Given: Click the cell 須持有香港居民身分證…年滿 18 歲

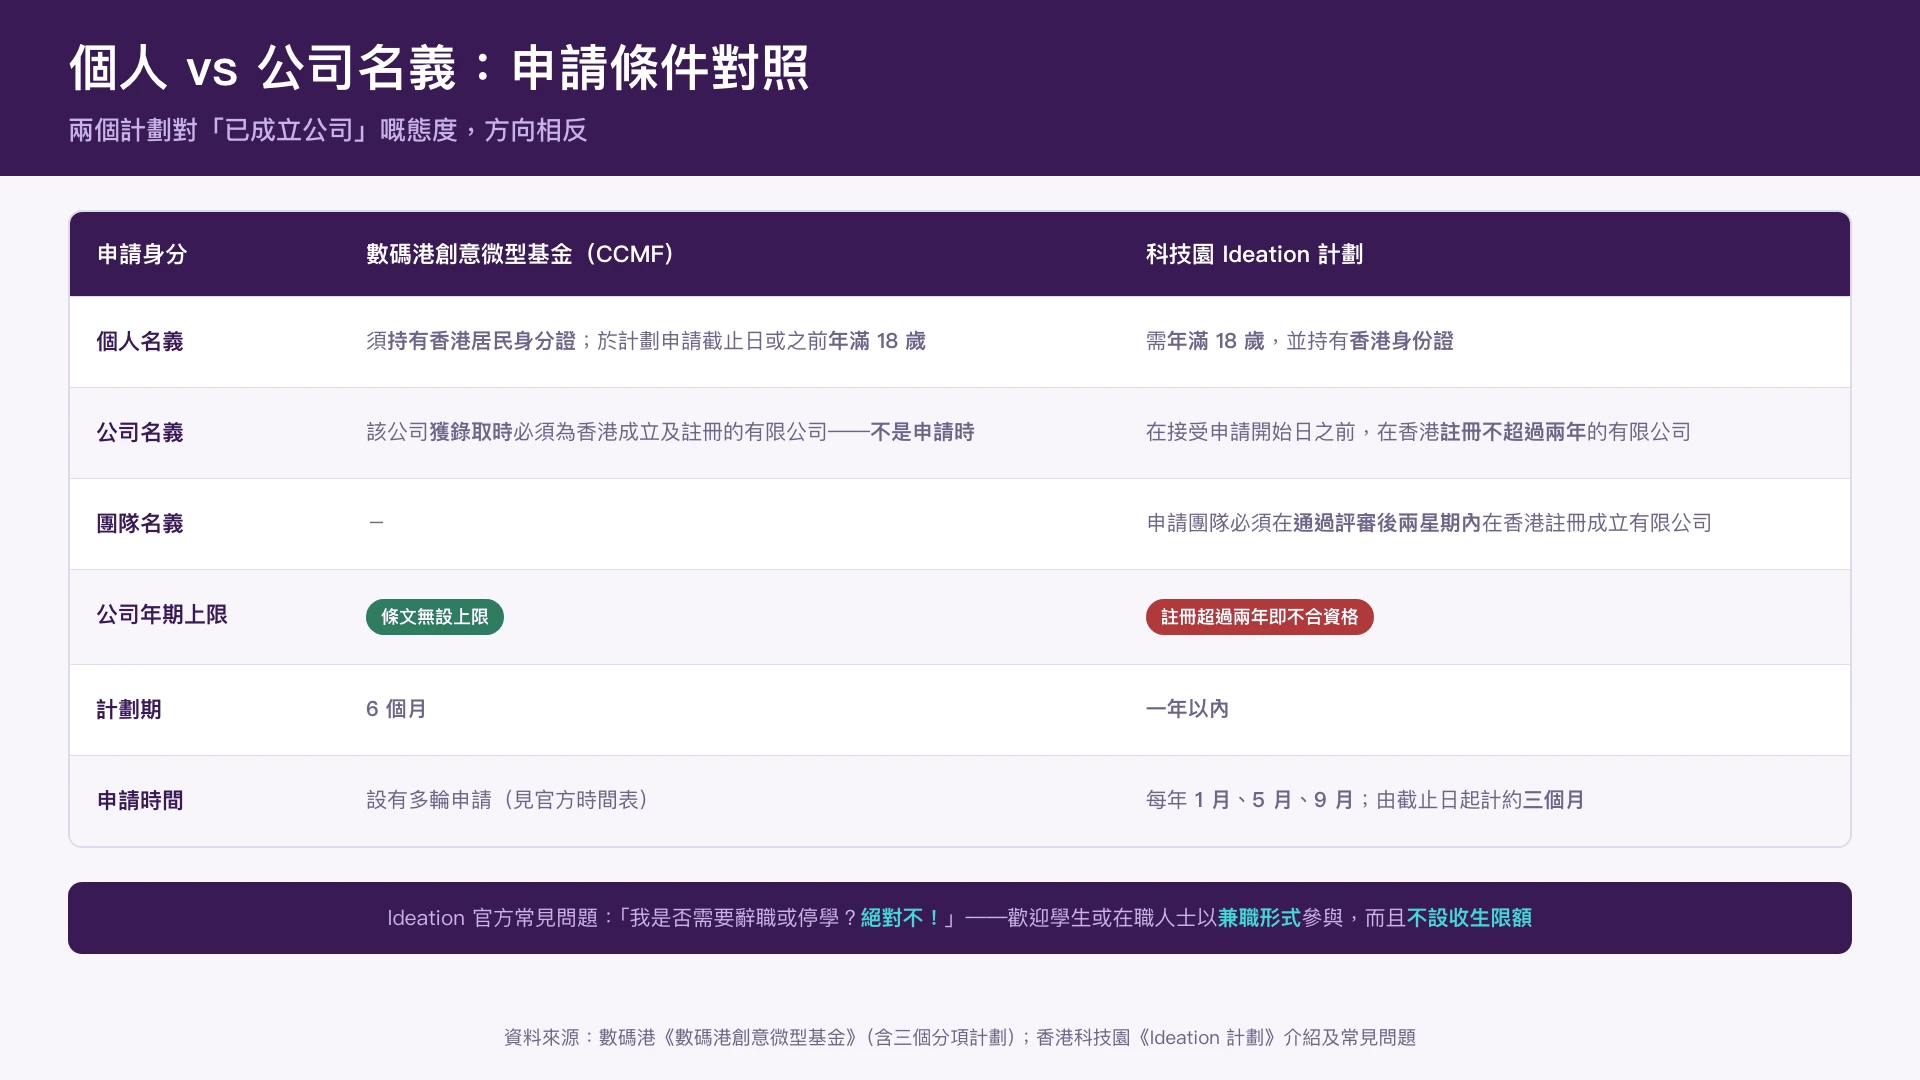Looking at the screenshot, I should [x=646, y=341].
